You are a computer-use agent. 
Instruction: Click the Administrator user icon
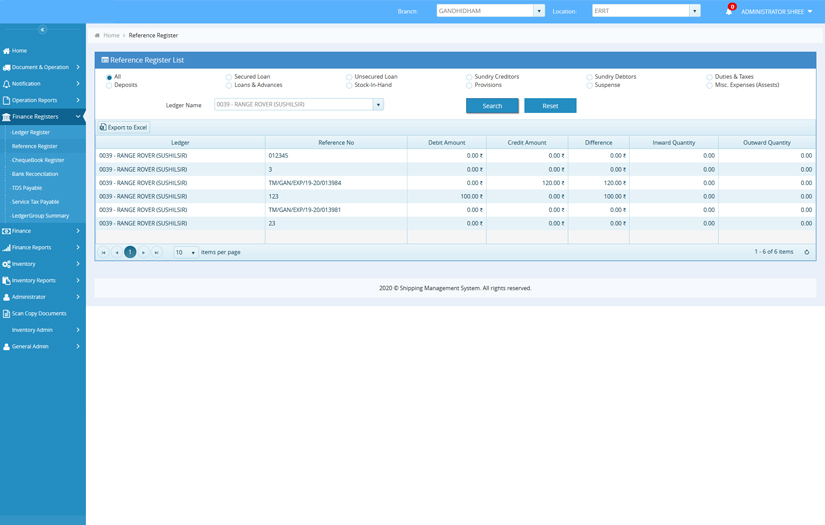tap(6, 297)
